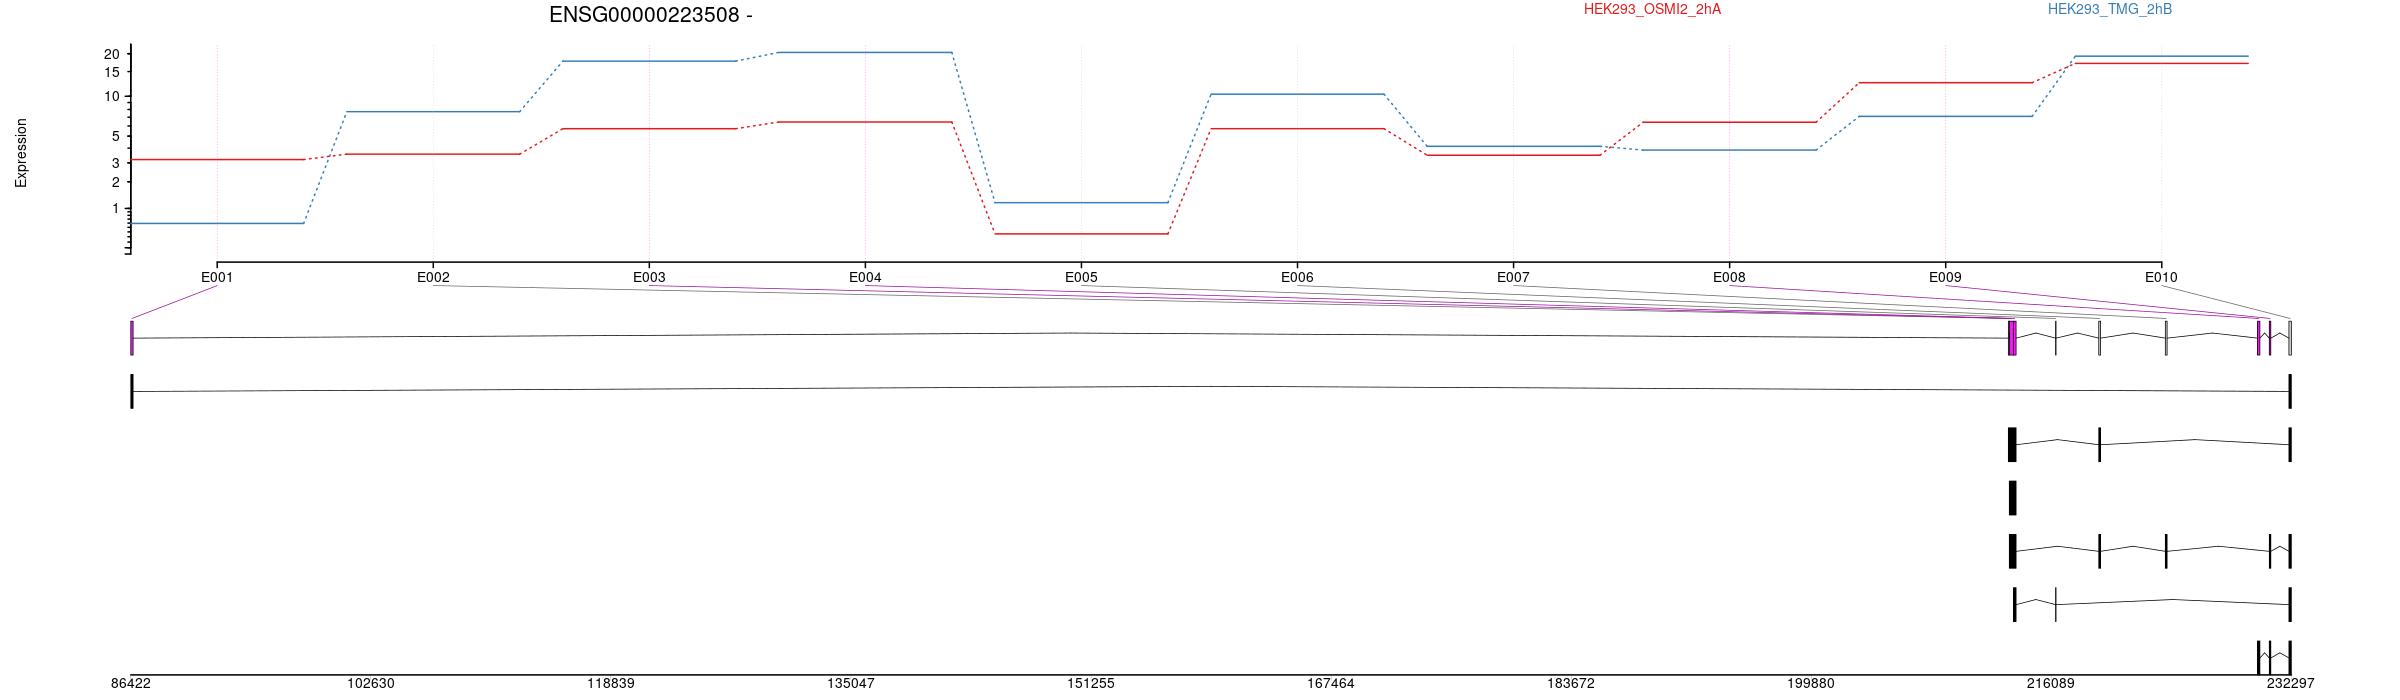Click exon label E002
This screenshot has height=700, width=2400.
pyautogui.click(x=433, y=277)
